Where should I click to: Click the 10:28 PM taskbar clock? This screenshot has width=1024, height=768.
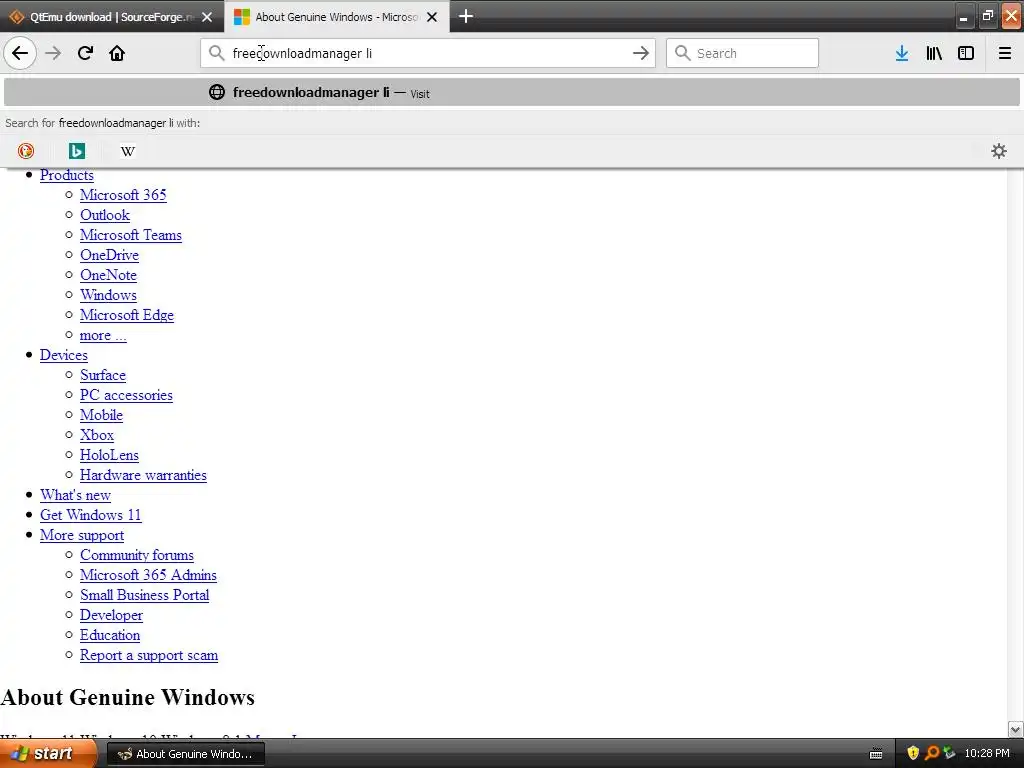tap(987, 753)
